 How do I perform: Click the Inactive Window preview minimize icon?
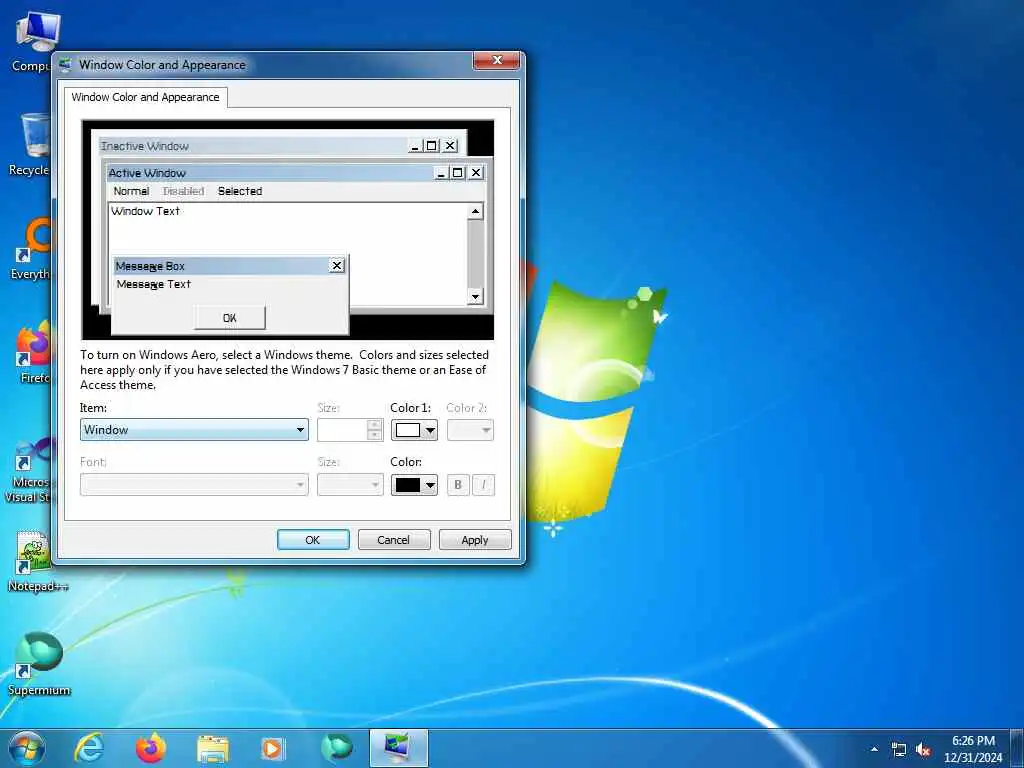[415, 146]
